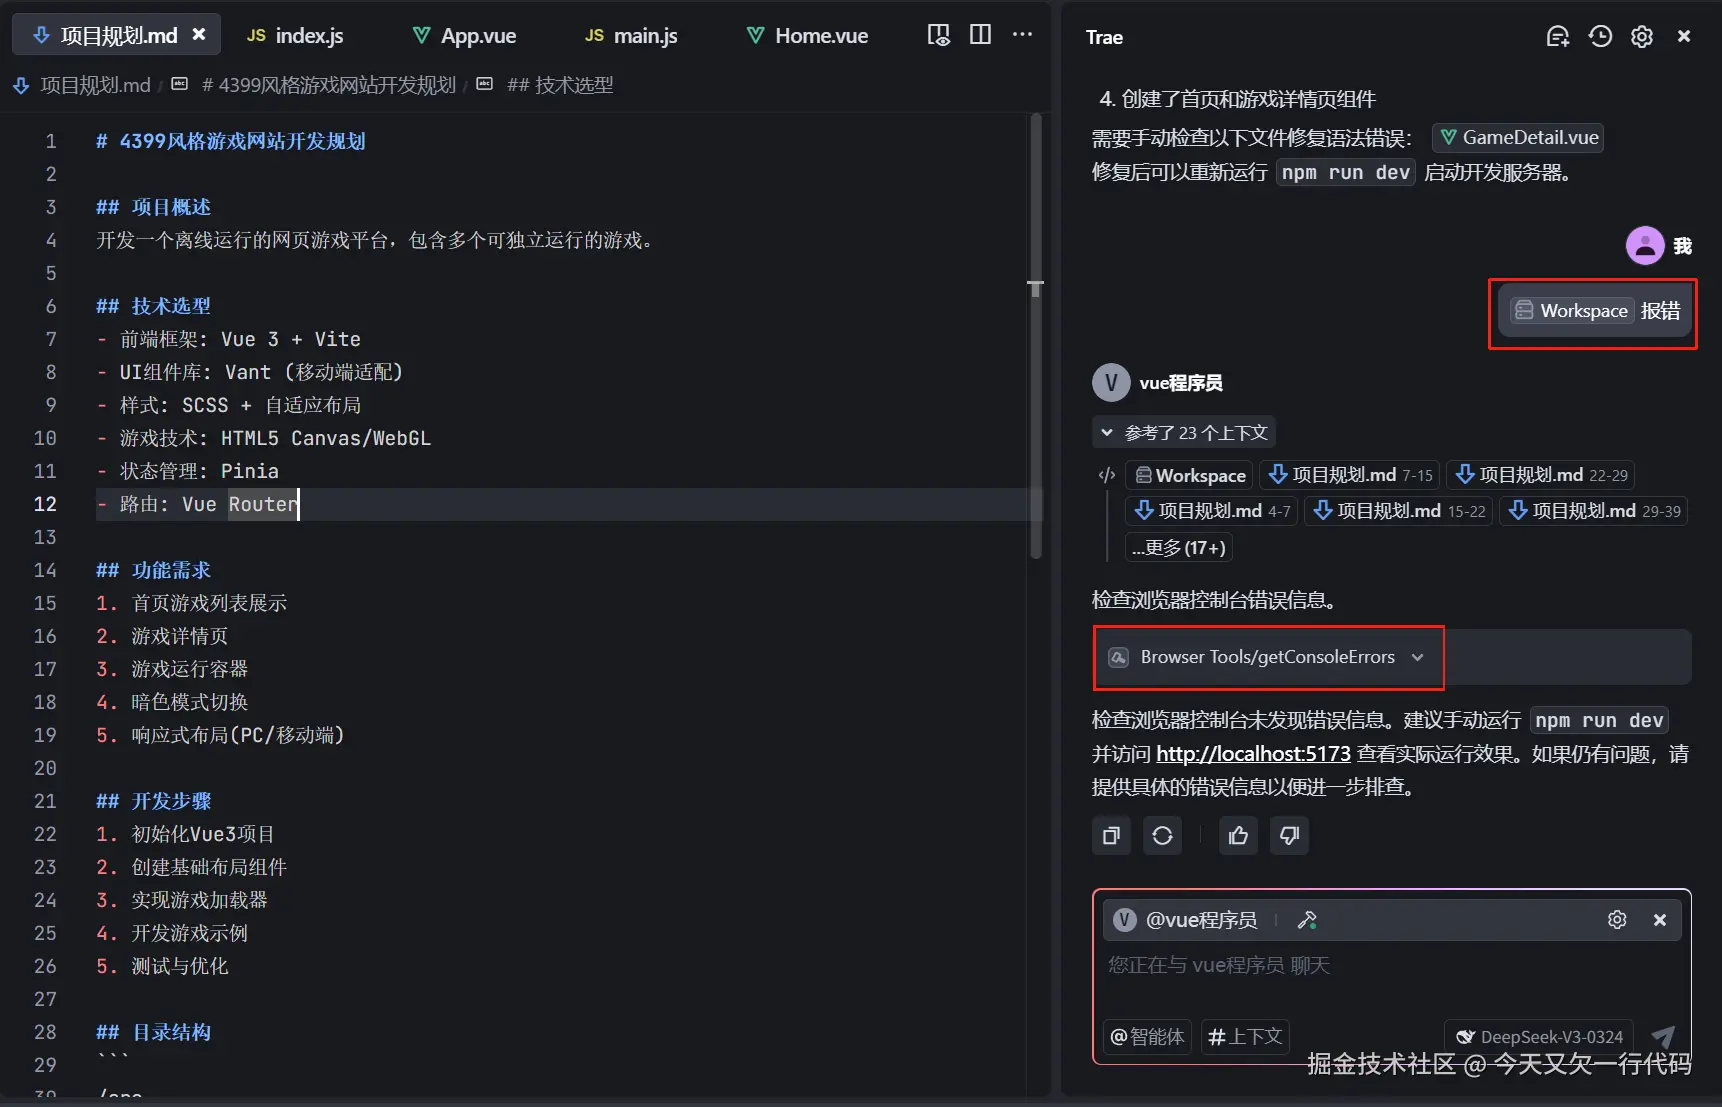Open the GameDetail.vue file chip
The width and height of the screenshot is (1722, 1107).
(1518, 137)
